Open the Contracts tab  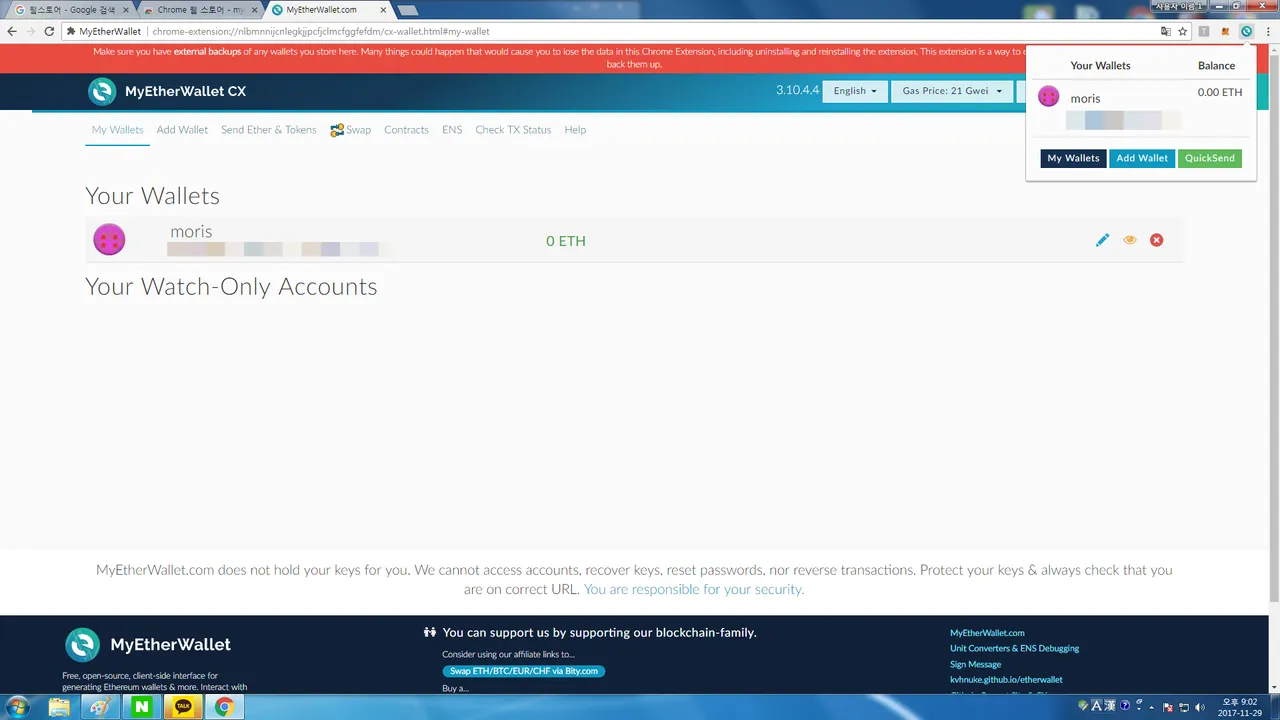click(406, 130)
